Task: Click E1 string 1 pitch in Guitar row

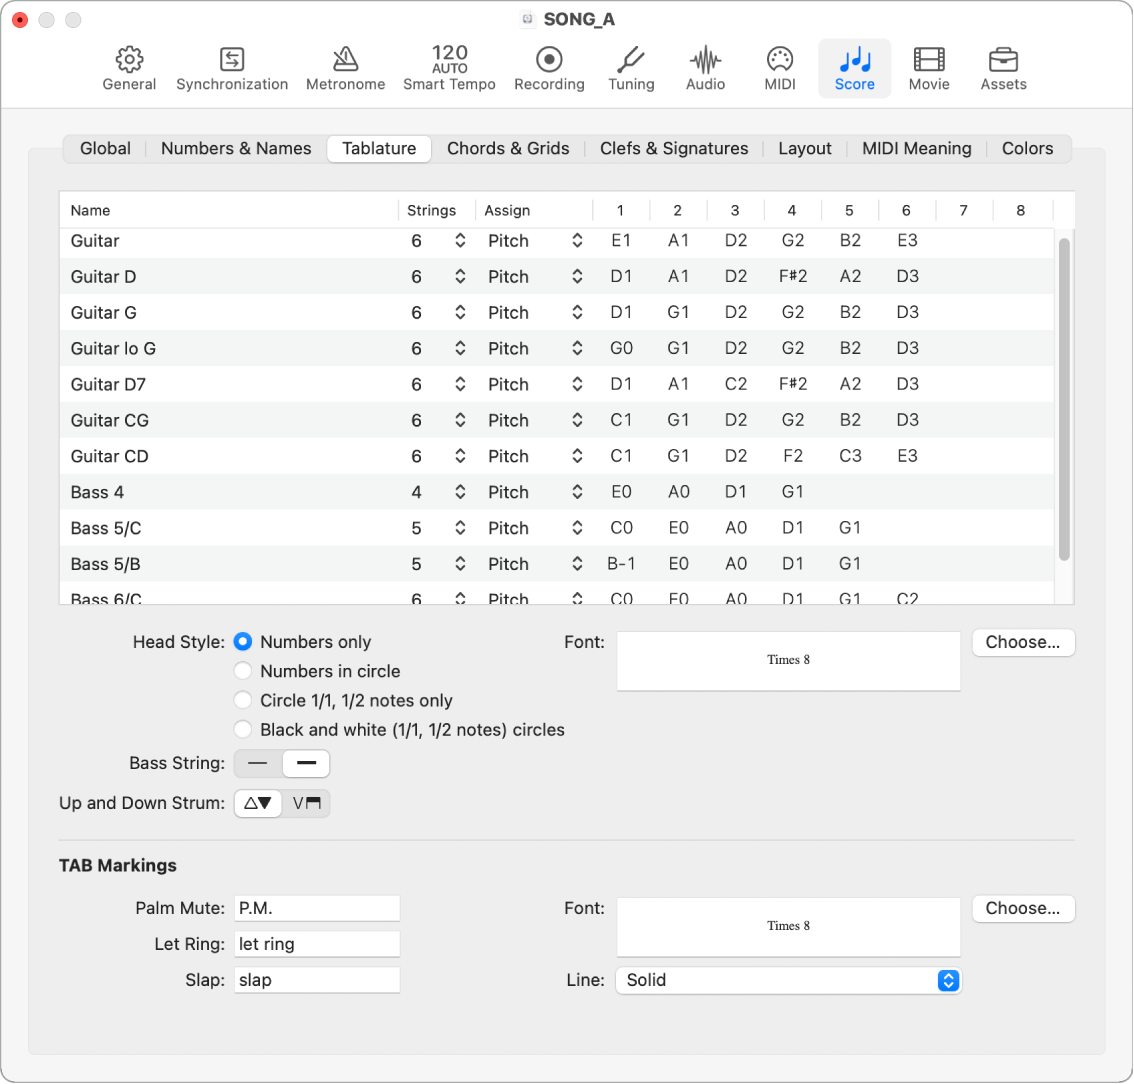Action: 621,241
